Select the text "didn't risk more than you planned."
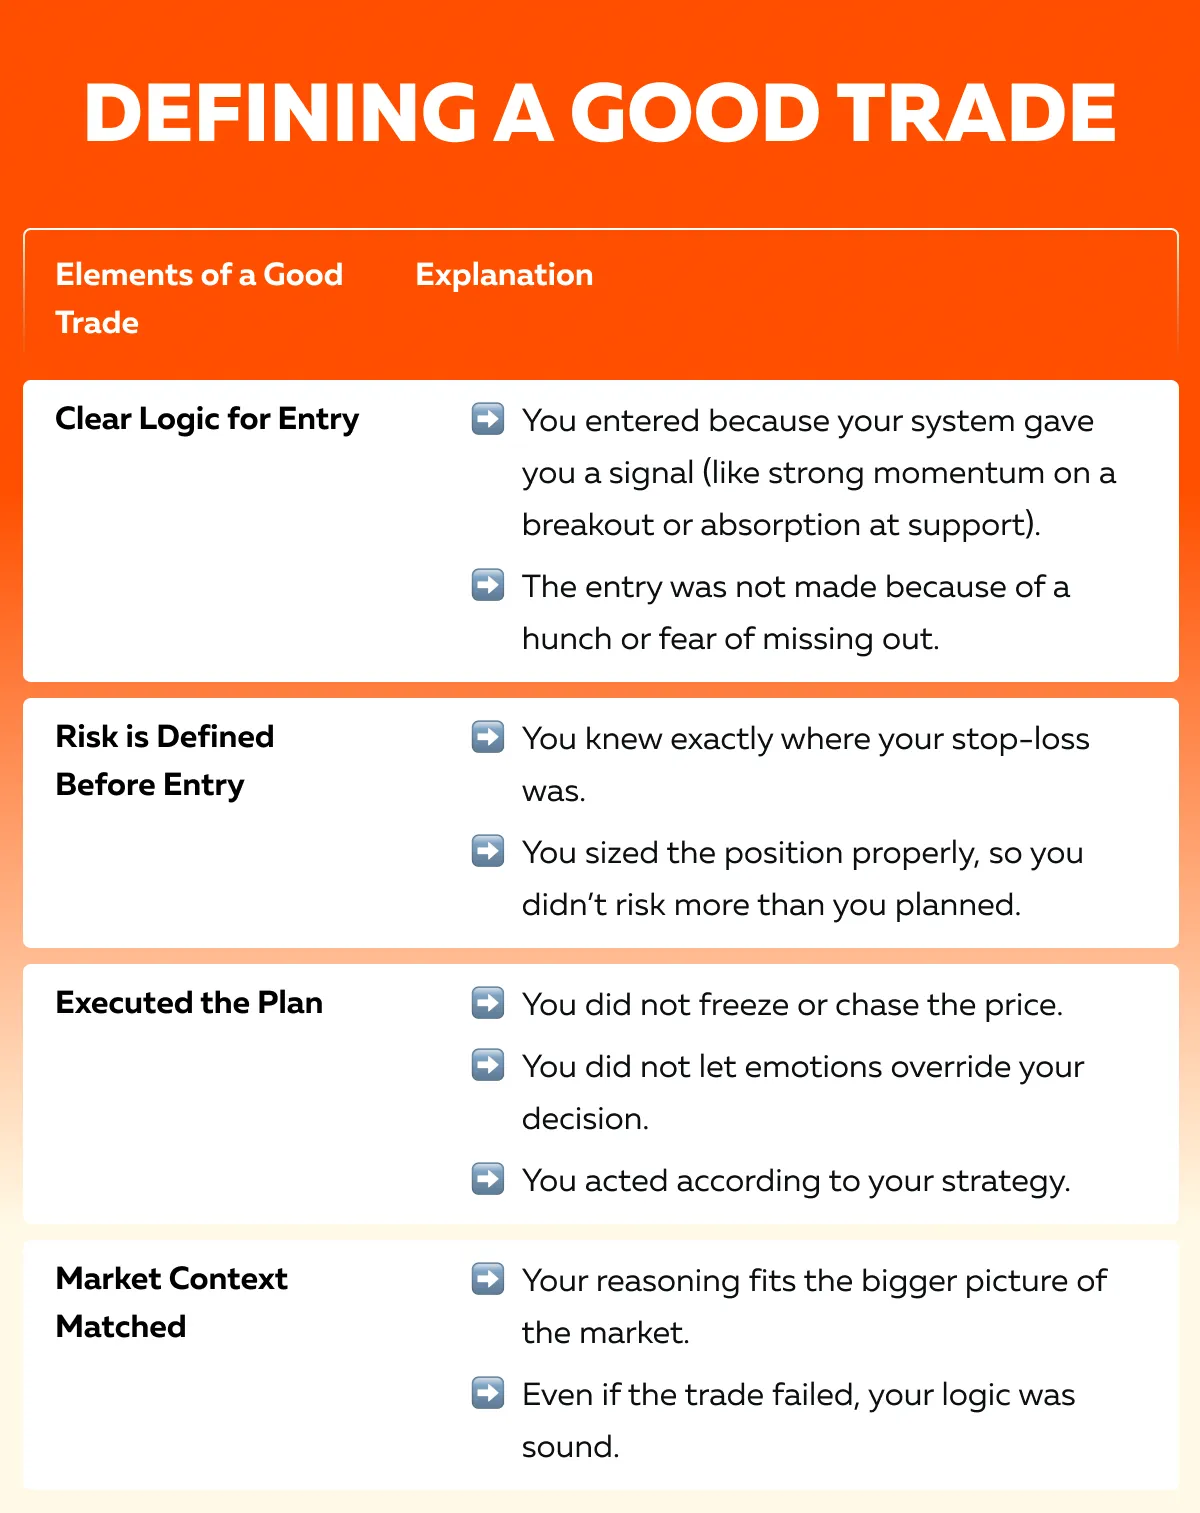Image resolution: width=1200 pixels, height=1513 pixels. coord(771,904)
